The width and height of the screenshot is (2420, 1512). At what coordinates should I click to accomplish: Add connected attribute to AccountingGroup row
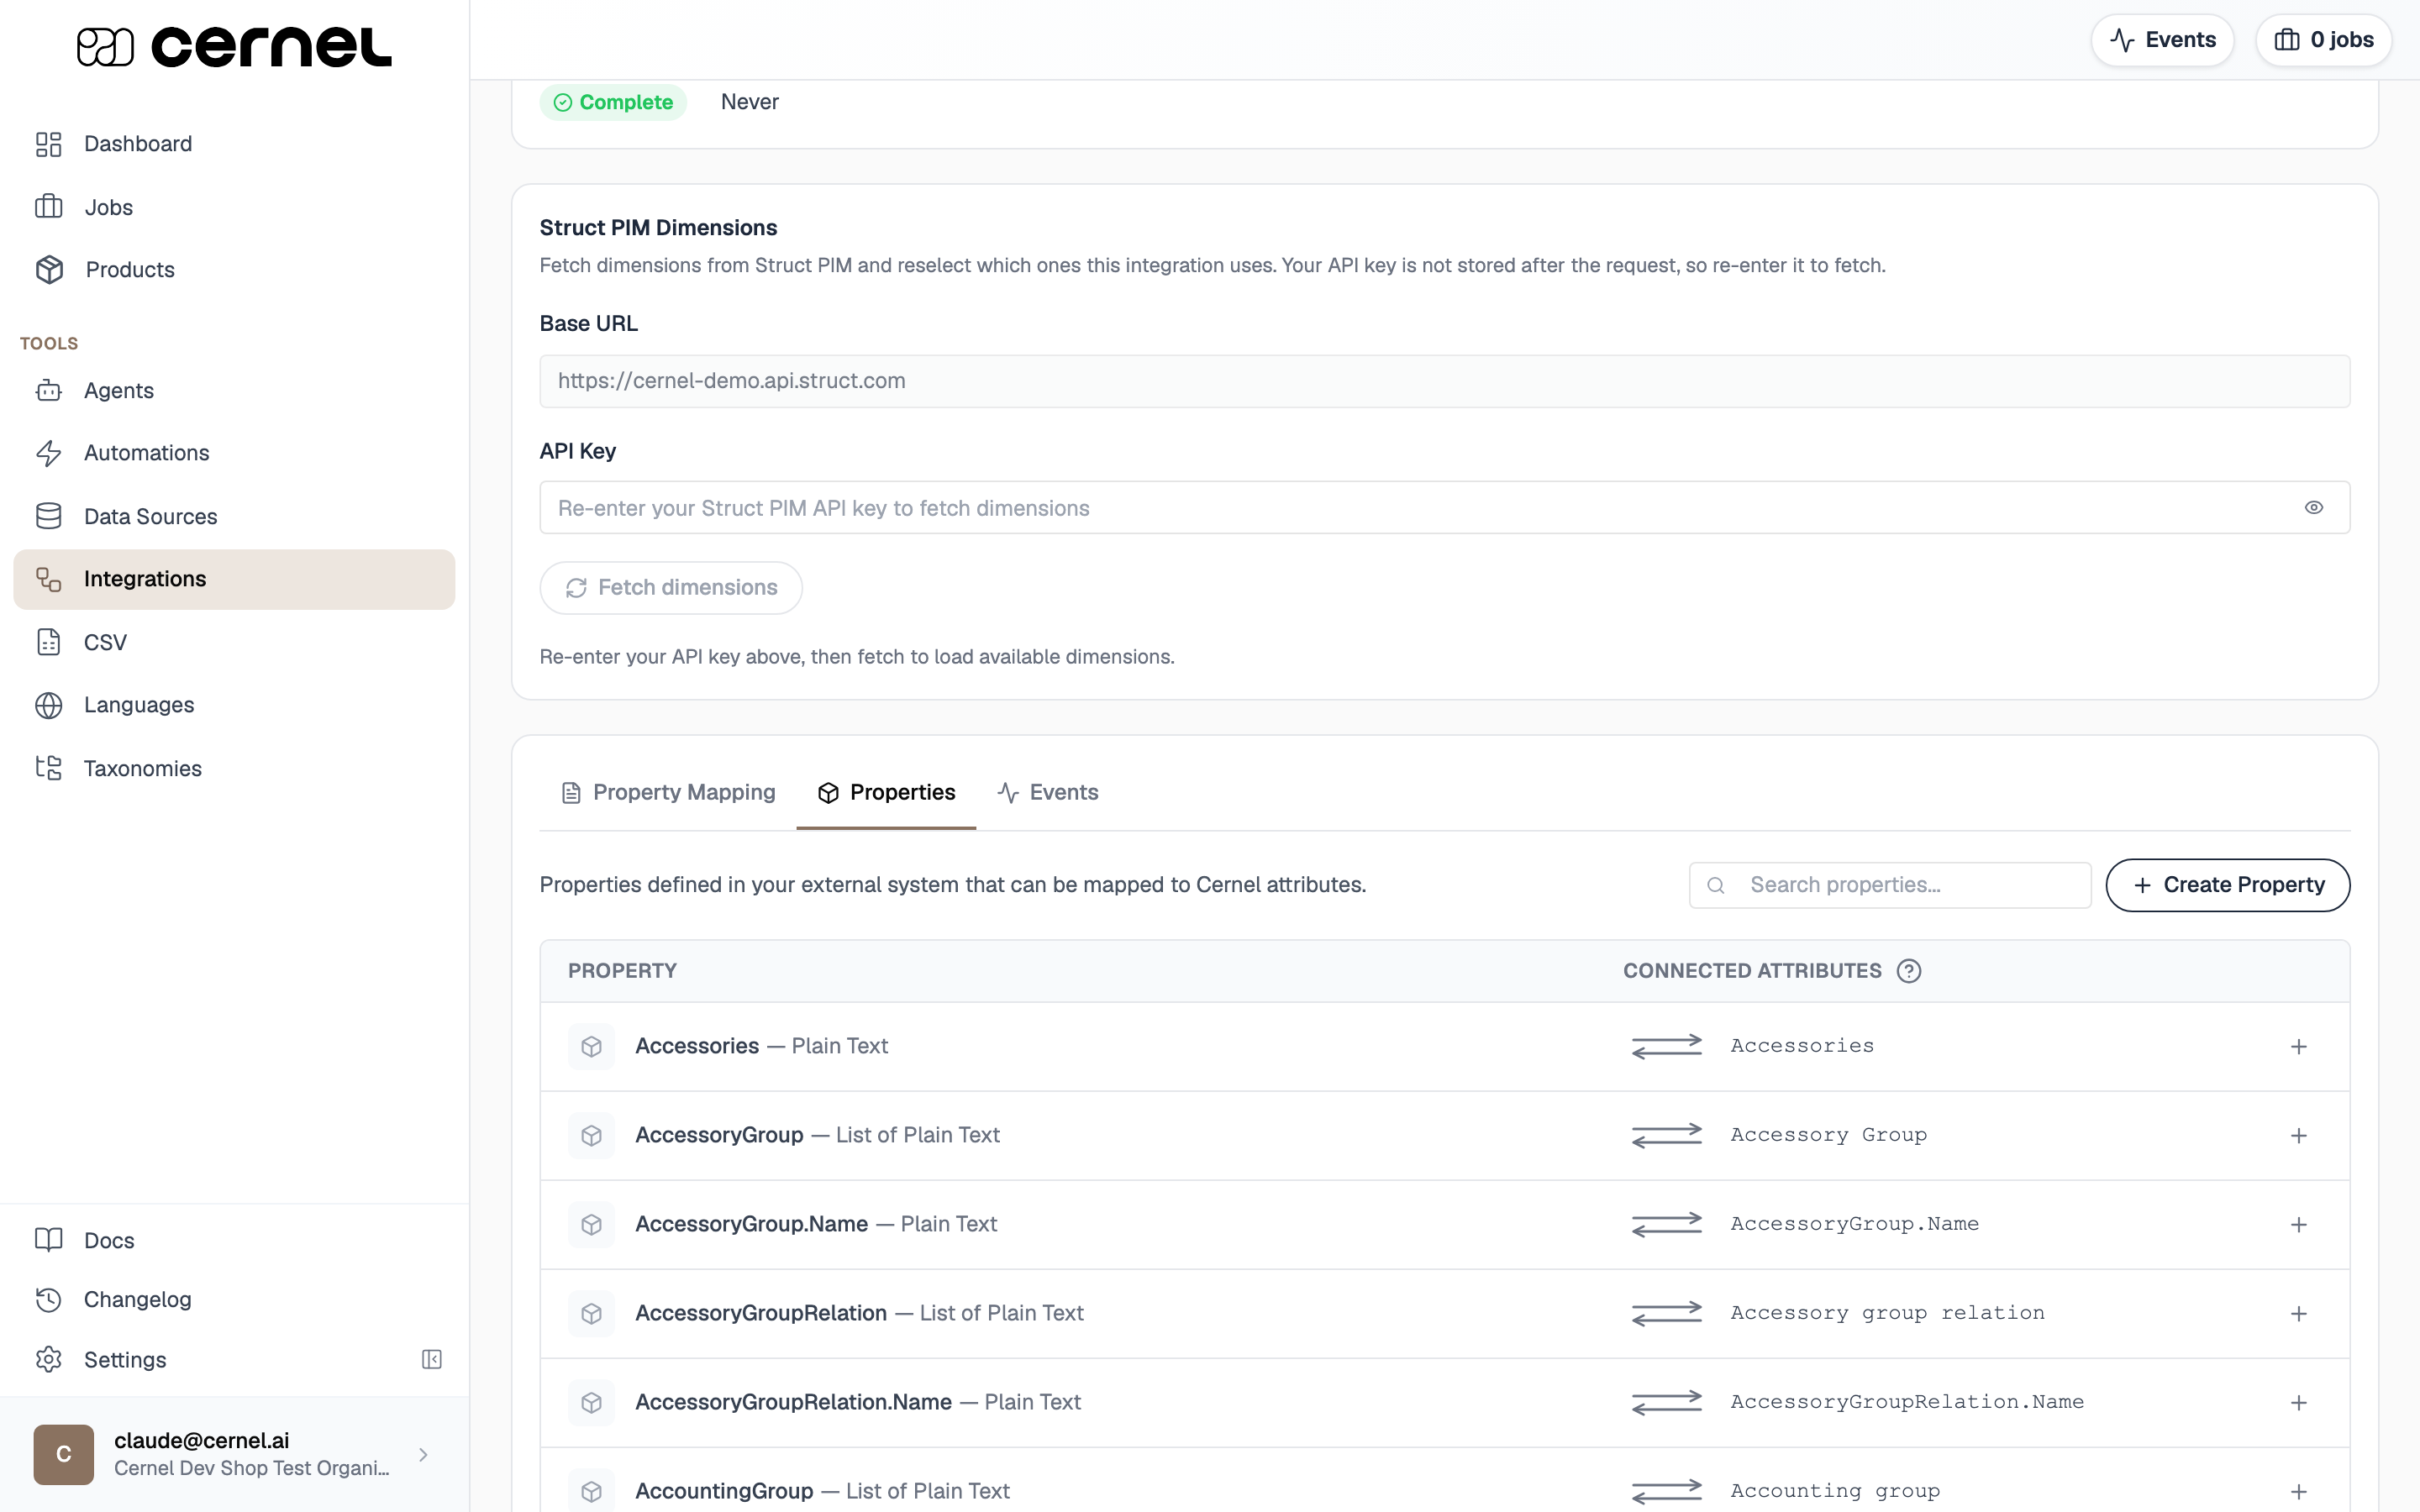2299,1492
